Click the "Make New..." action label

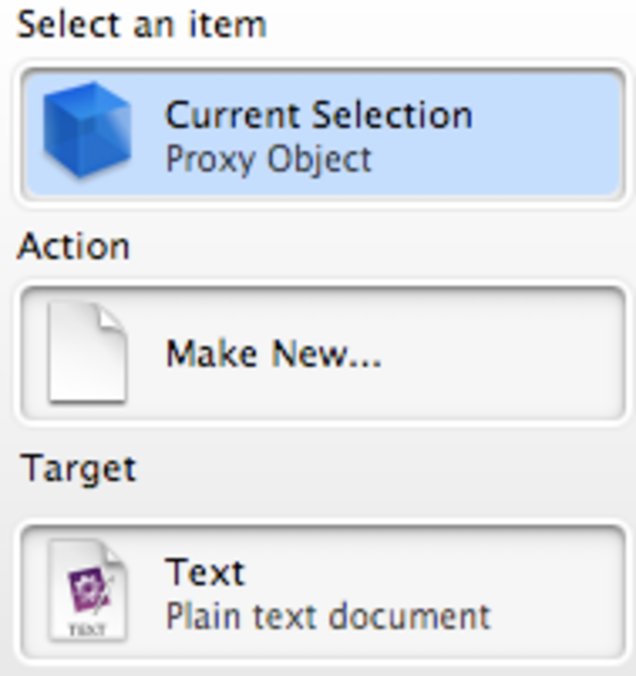coord(273,353)
